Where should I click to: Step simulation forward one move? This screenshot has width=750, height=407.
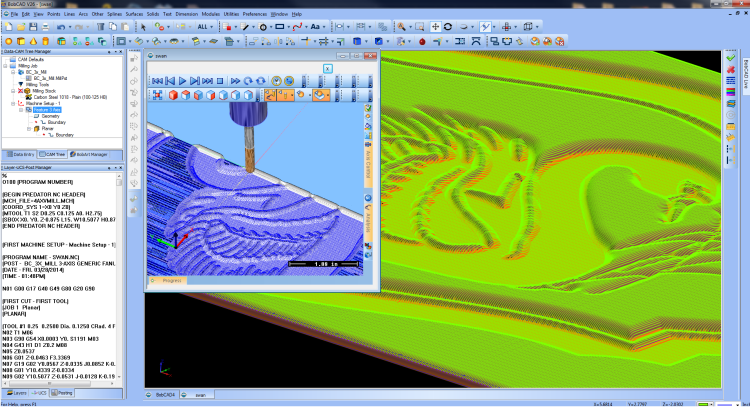click(195, 81)
